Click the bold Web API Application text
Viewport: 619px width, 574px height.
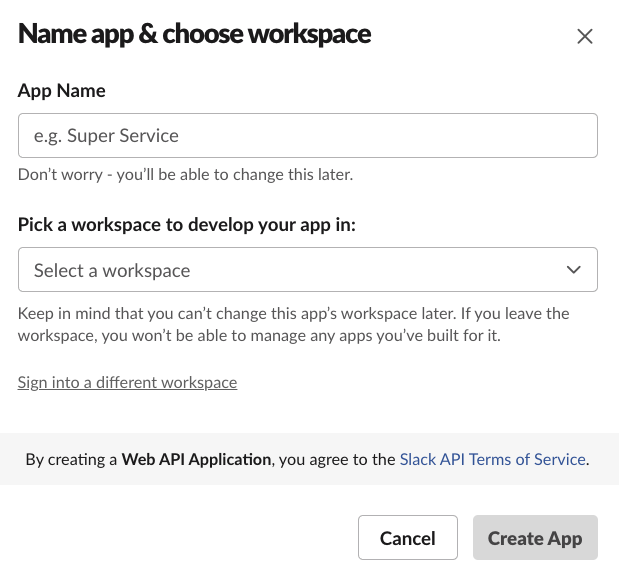196,459
